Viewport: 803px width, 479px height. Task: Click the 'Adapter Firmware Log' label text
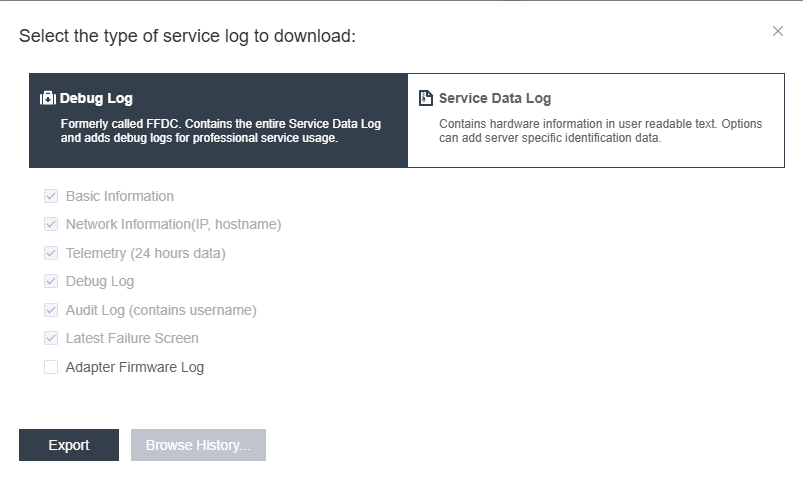pos(135,367)
